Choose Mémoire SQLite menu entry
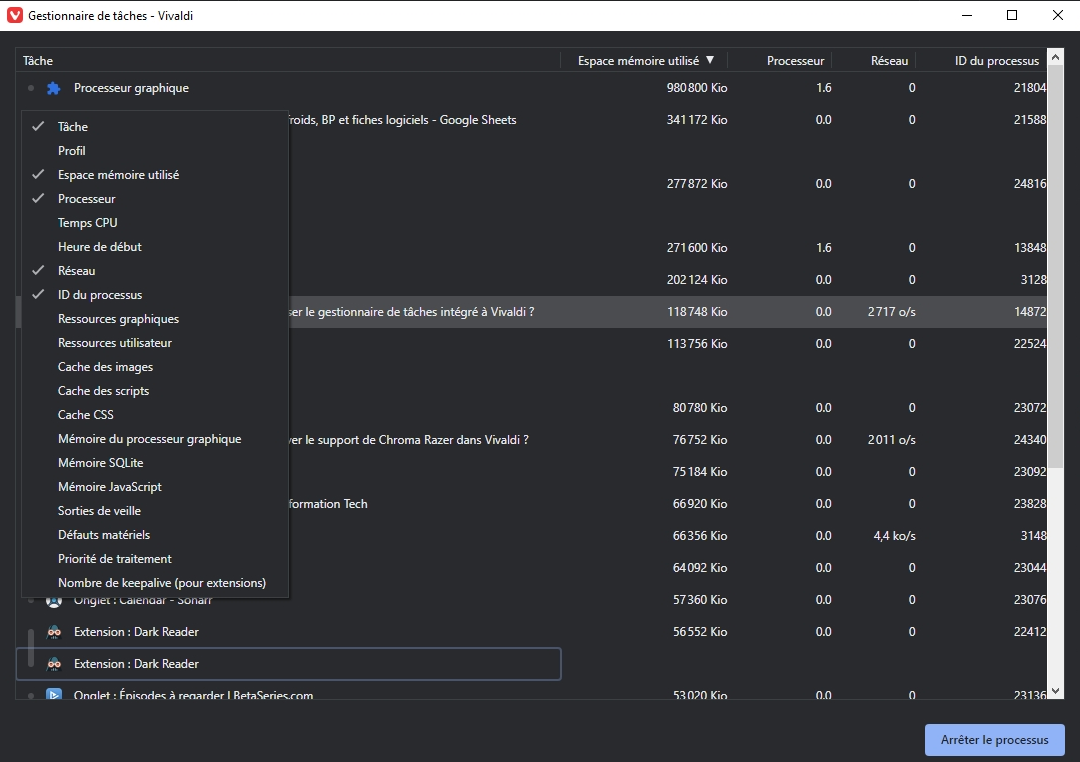1080x762 pixels. point(155,463)
